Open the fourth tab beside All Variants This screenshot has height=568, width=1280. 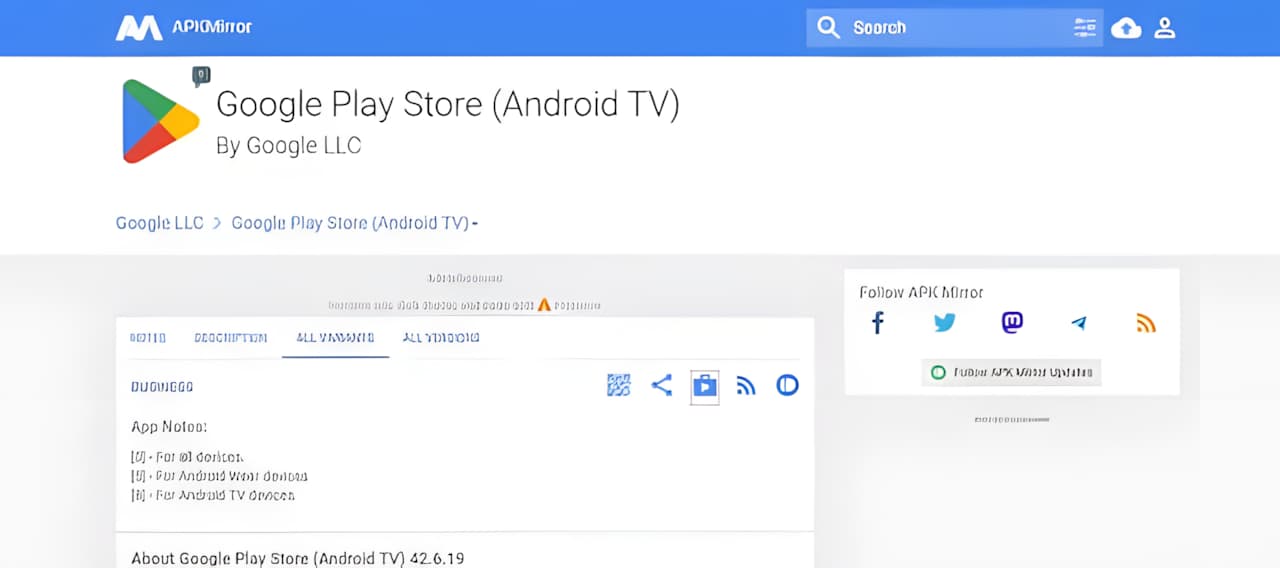coord(441,338)
